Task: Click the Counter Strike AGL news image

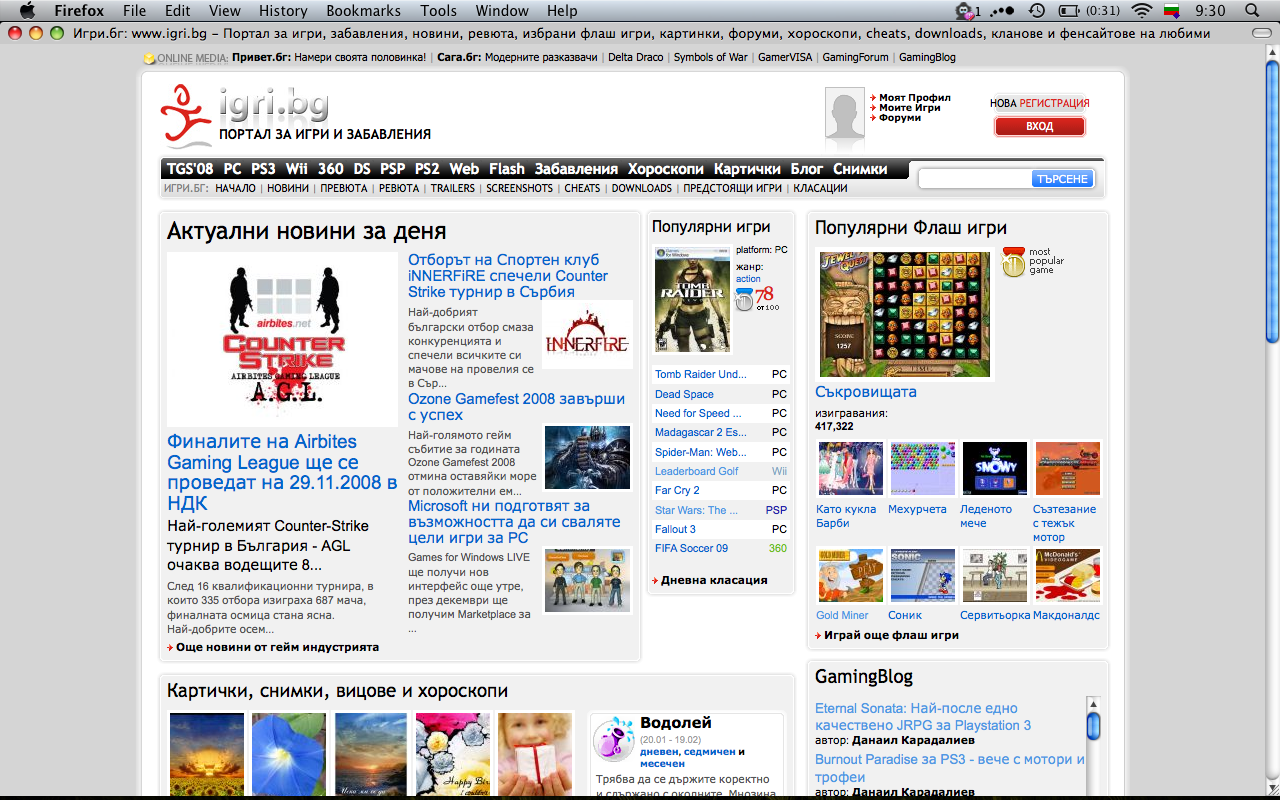Action: pos(282,339)
